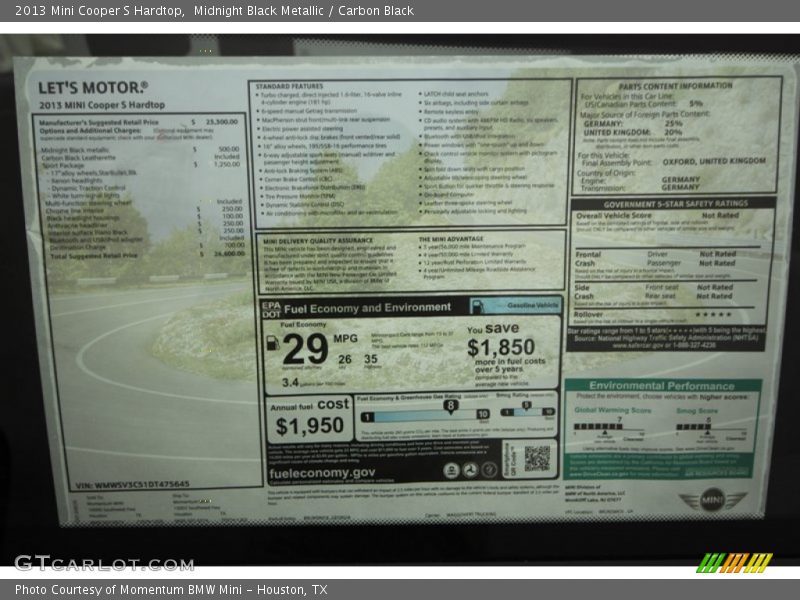Screen dimensions: 800x600
Task: Select the Government 5-Star Safety Ratings header
Action: tap(673, 203)
